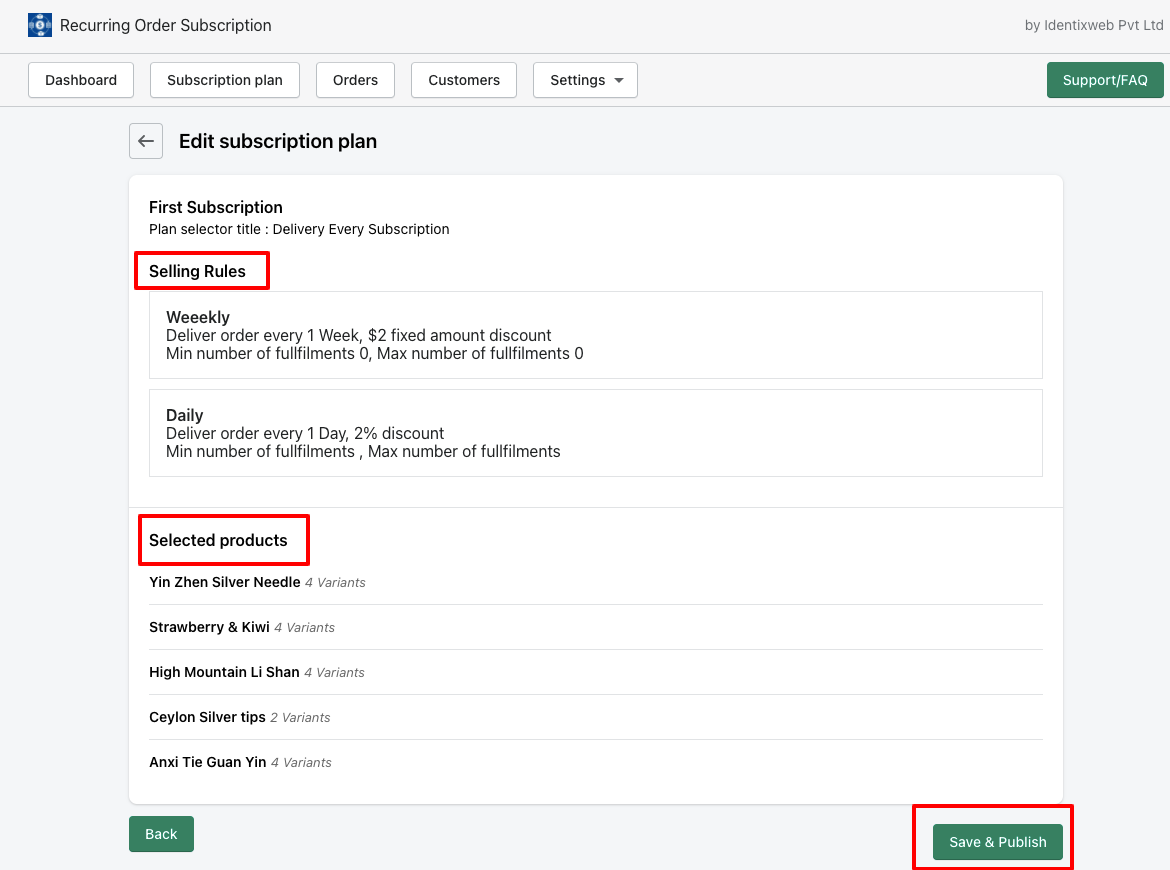This screenshot has width=1170, height=870.
Task: Click 'by Identixweb Pvt Ltd' text
Action: tap(1094, 25)
